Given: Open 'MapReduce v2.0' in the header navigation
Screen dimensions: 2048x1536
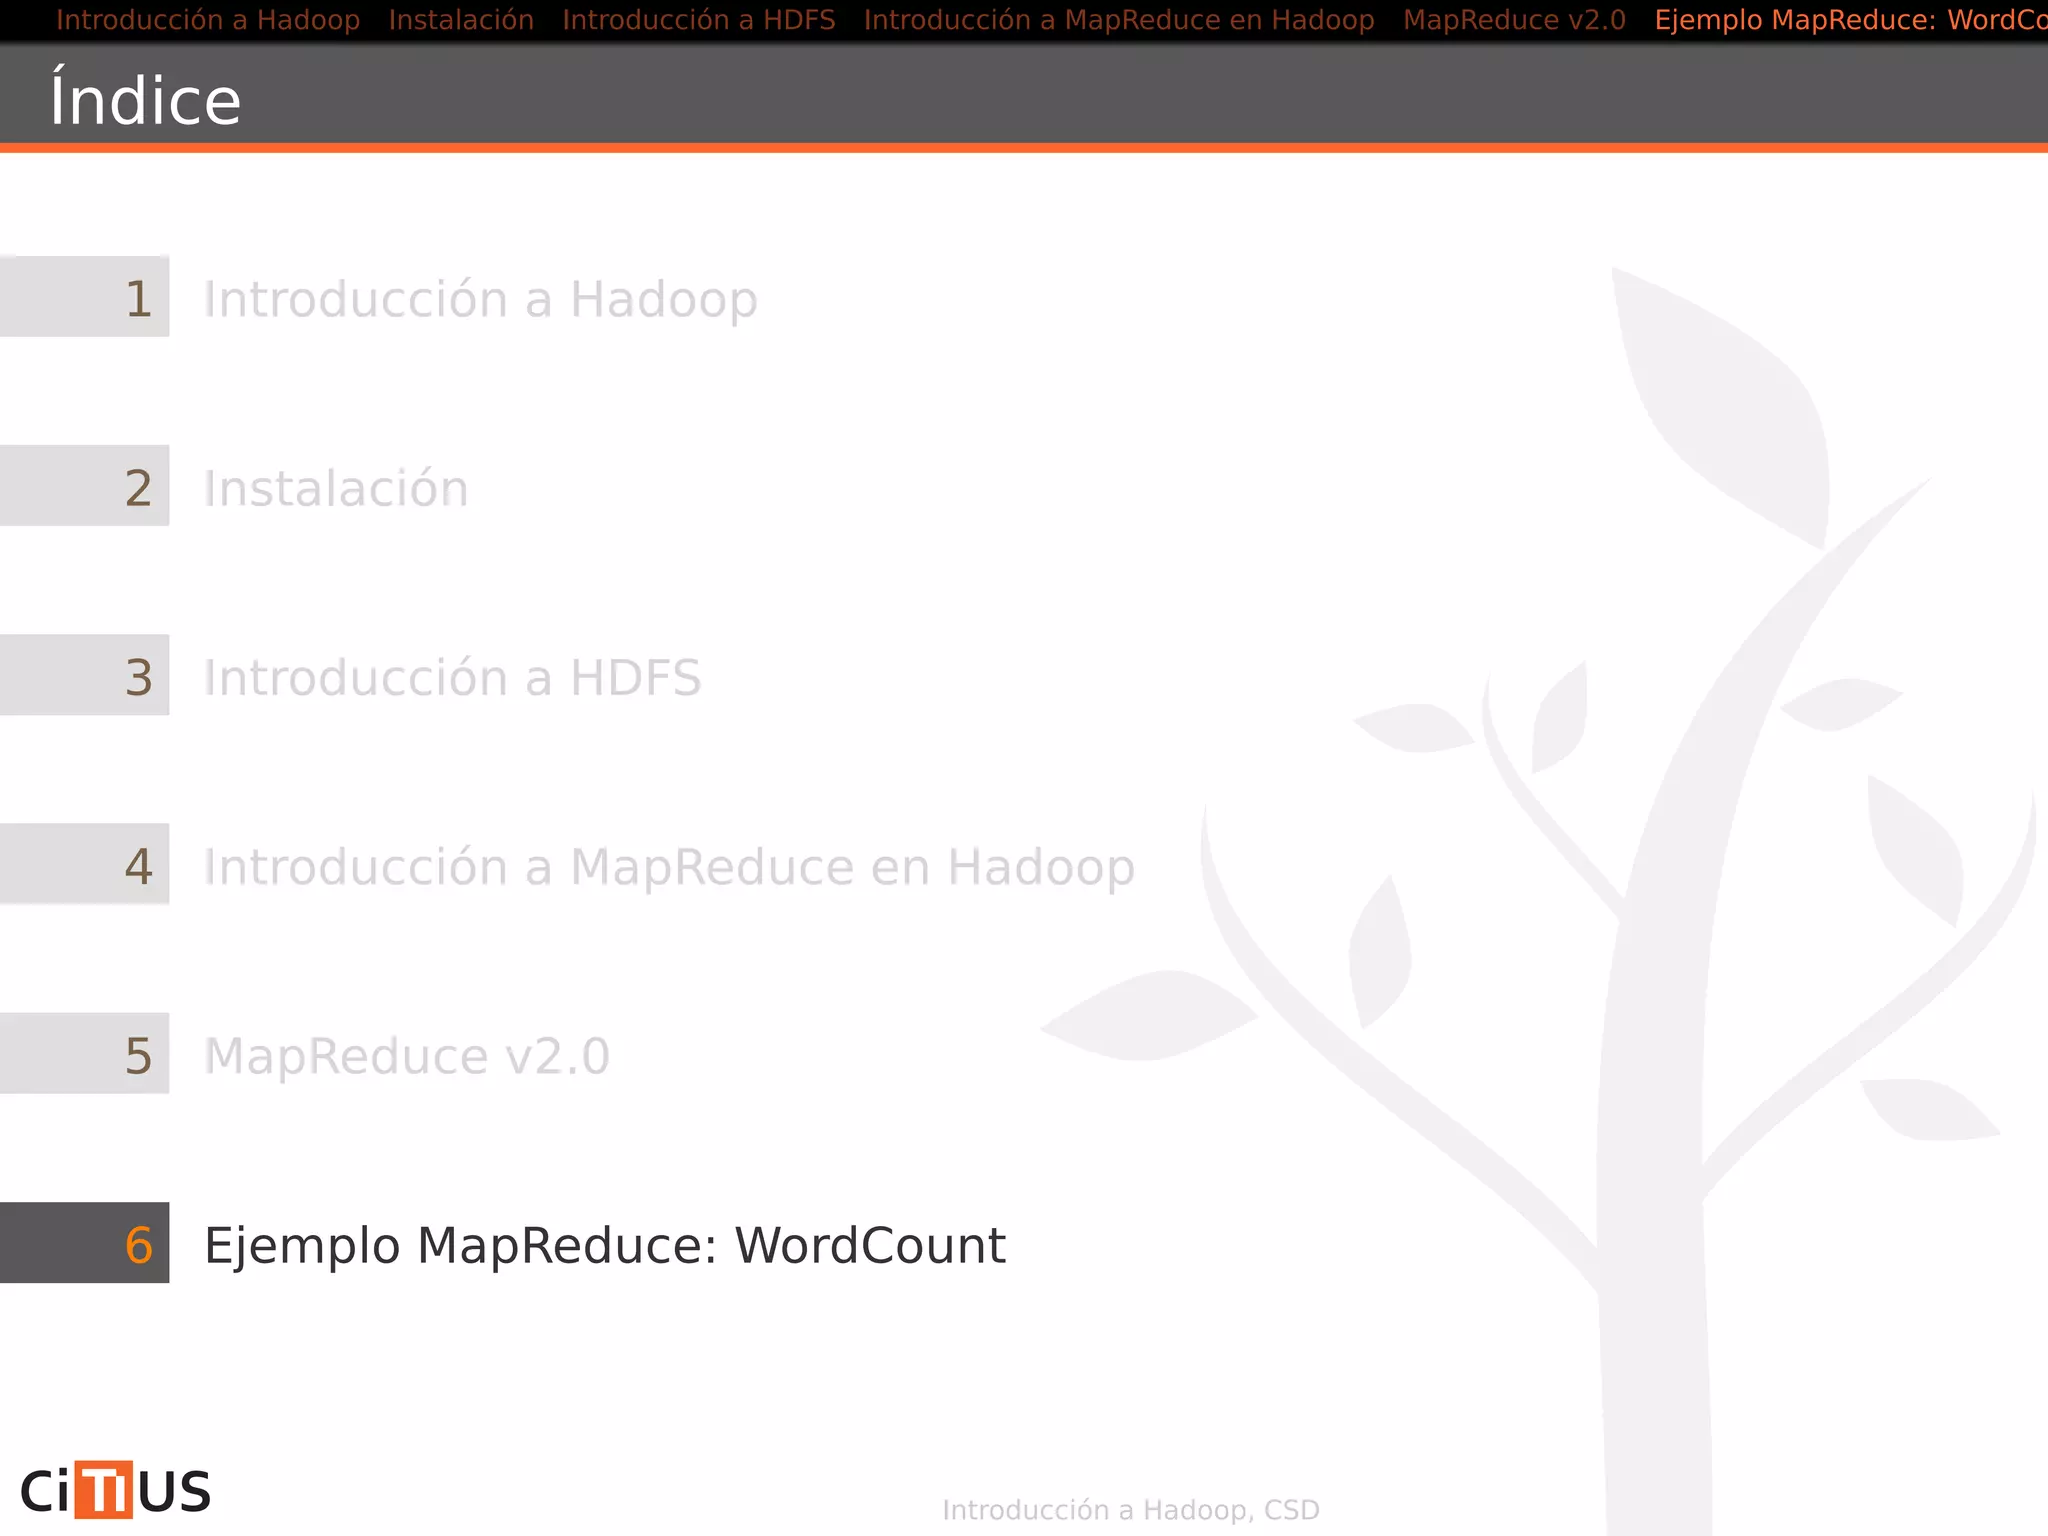Looking at the screenshot, I should click(1514, 20).
